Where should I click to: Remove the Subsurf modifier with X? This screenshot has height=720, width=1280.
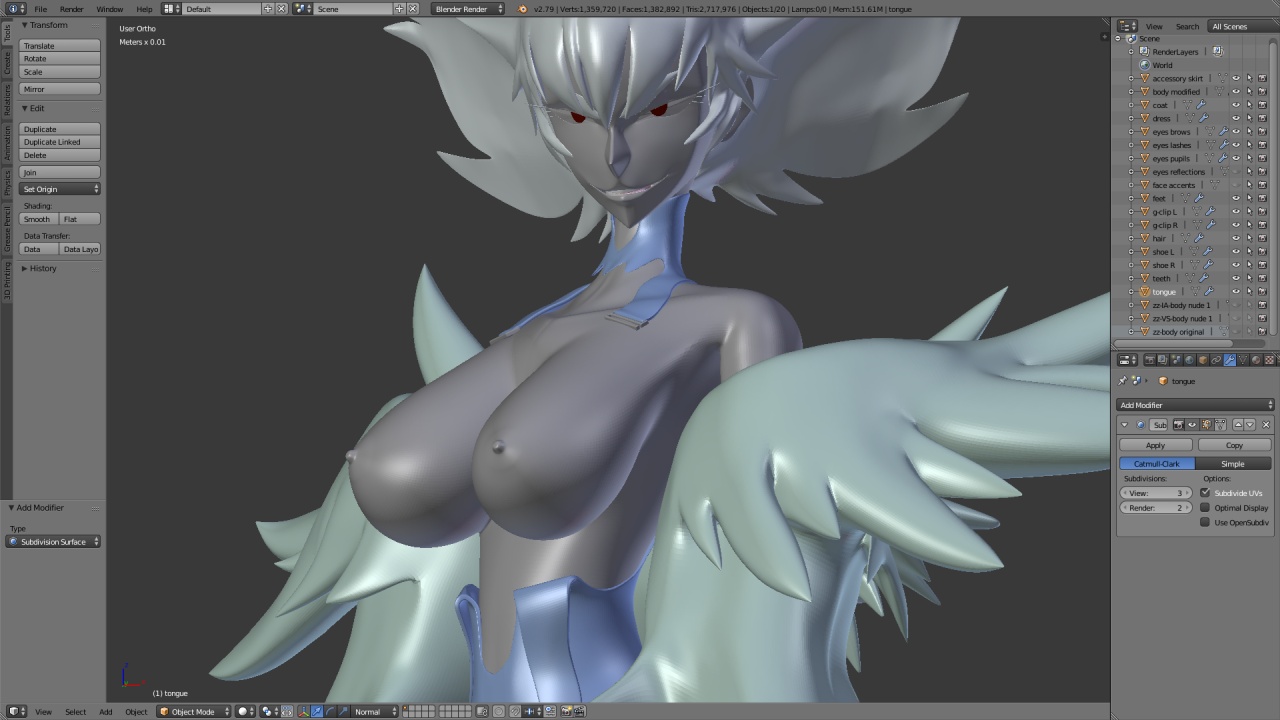coord(1266,425)
